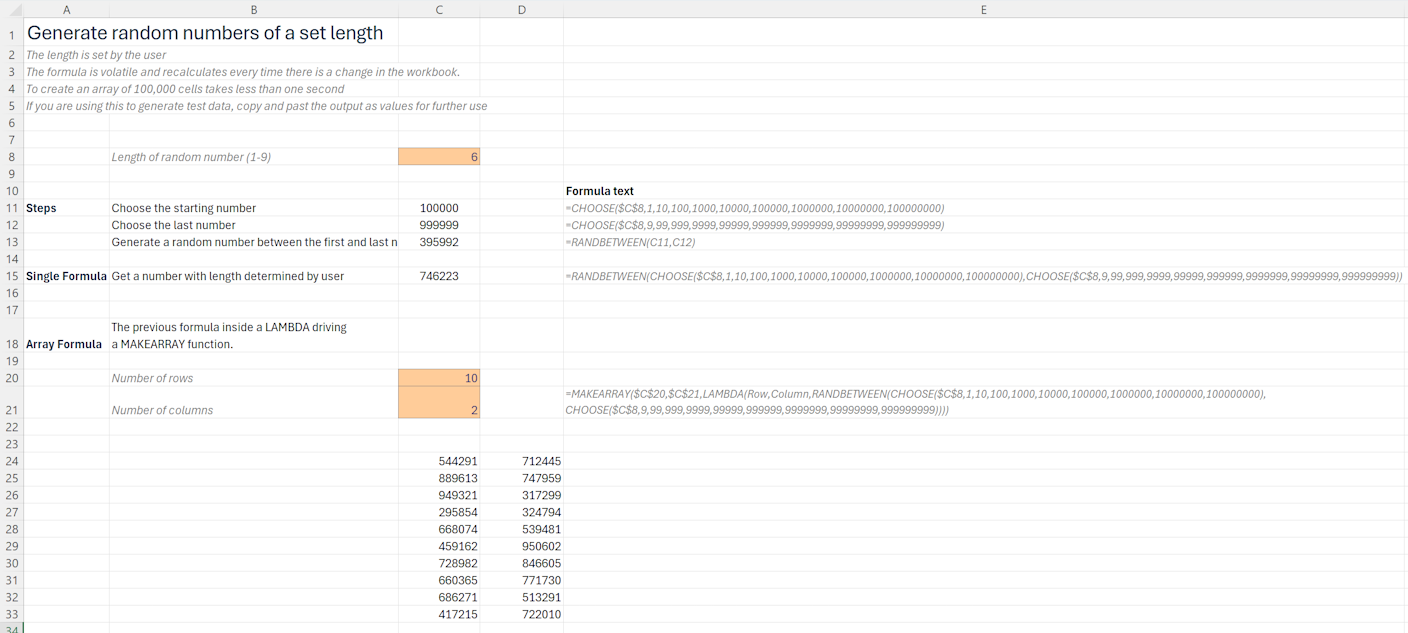Screen dimensions: 1408x633
Task: Select column C header
Action: pyautogui.click(x=439, y=9)
